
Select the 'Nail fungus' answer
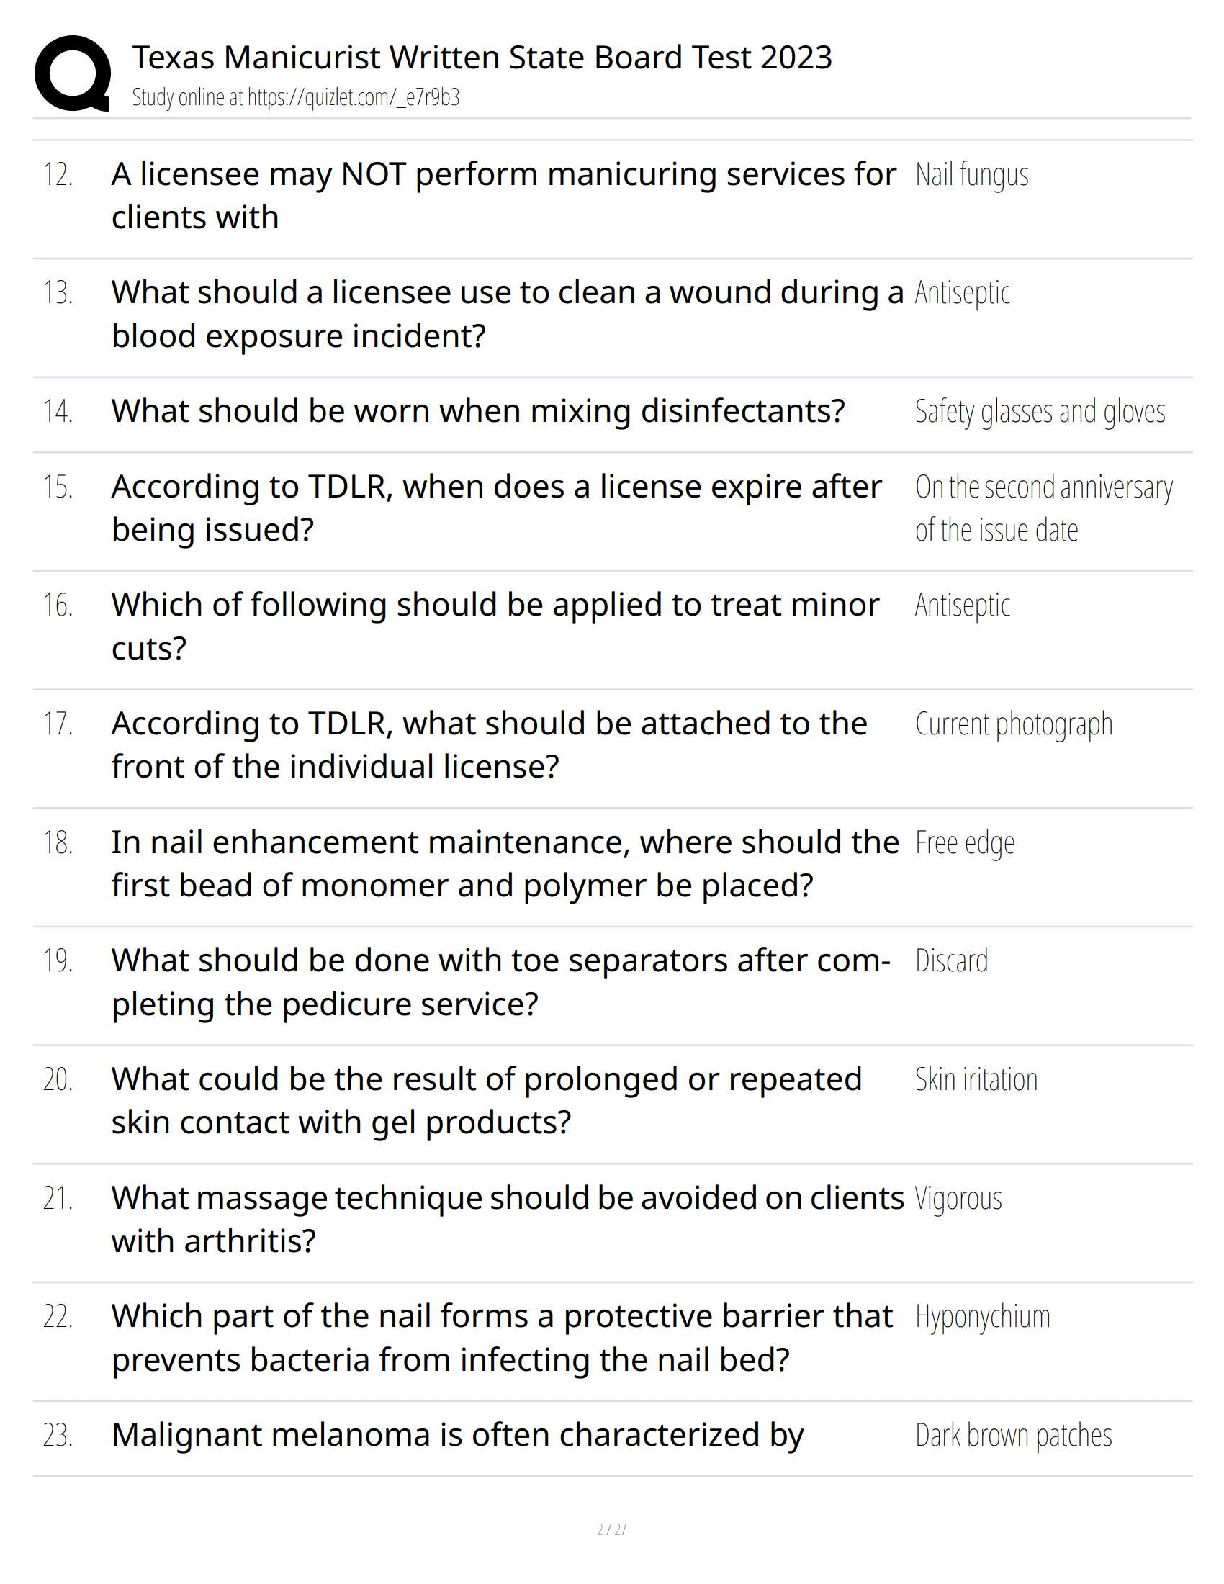point(971,175)
